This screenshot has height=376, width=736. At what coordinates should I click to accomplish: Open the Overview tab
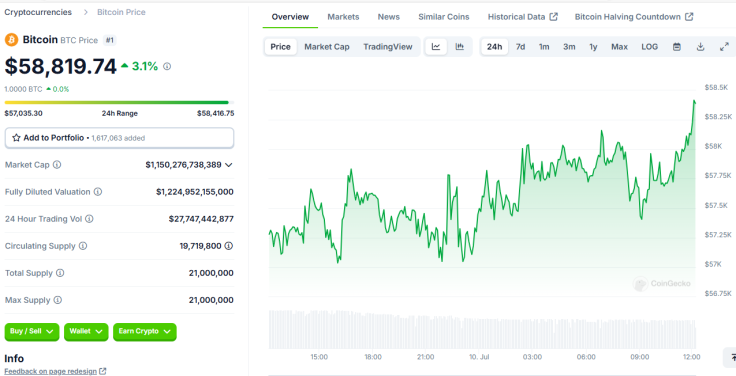click(290, 17)
